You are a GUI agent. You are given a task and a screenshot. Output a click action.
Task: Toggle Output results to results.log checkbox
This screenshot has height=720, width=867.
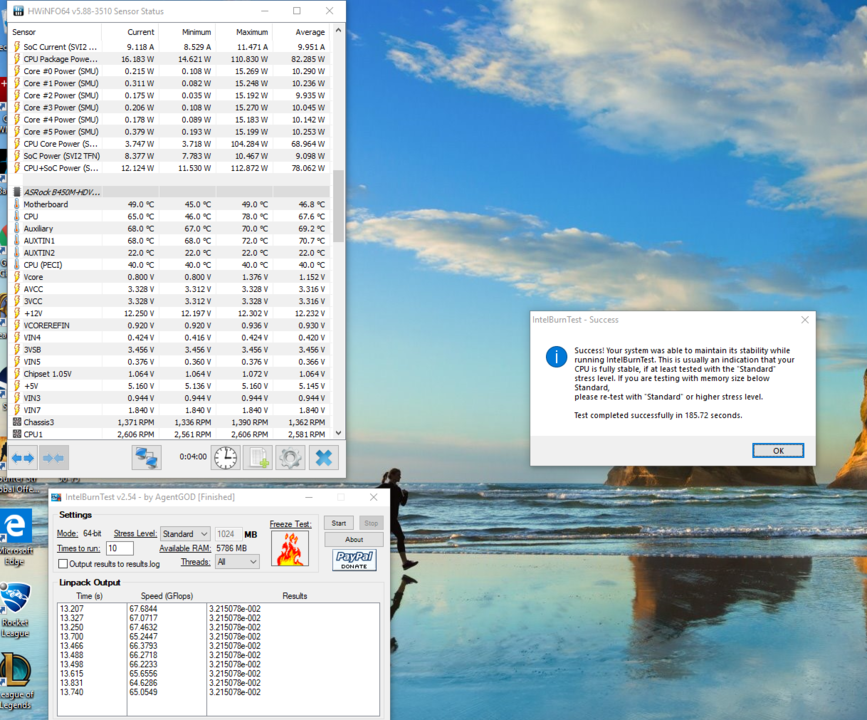pos(63,564)
